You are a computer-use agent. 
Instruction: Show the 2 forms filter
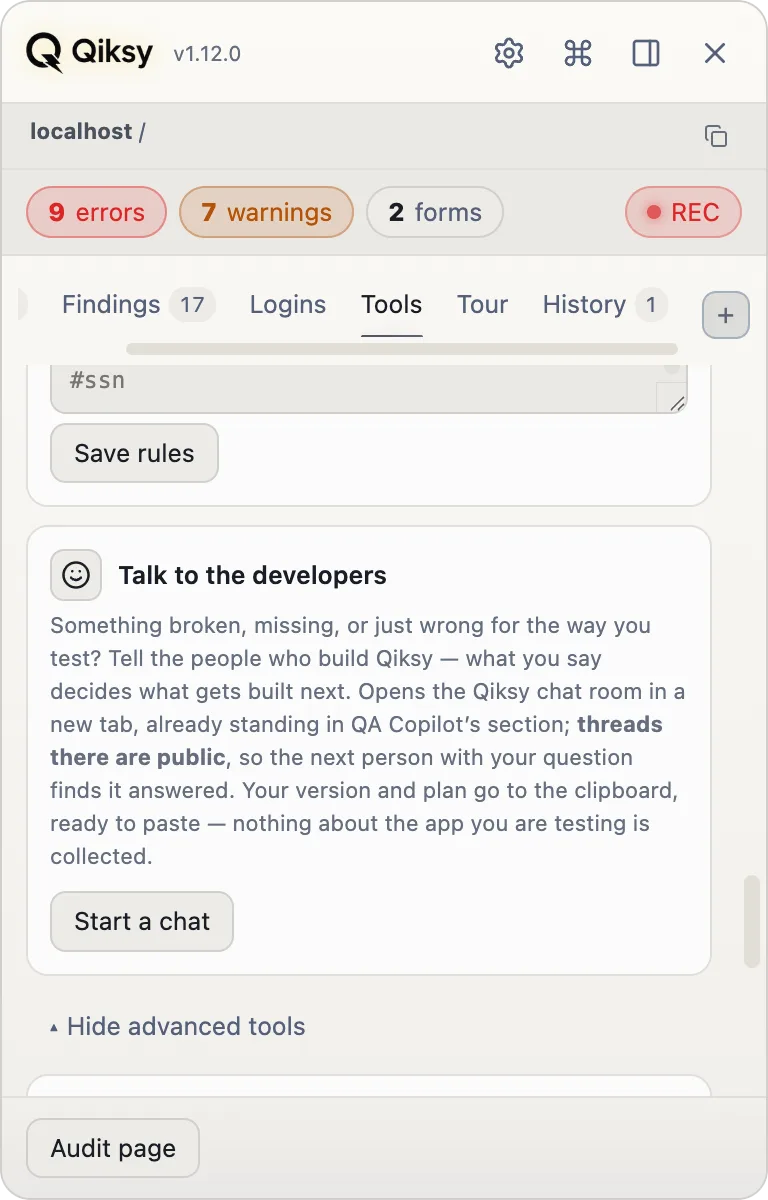pyautogui.click(x=435, y=212)
